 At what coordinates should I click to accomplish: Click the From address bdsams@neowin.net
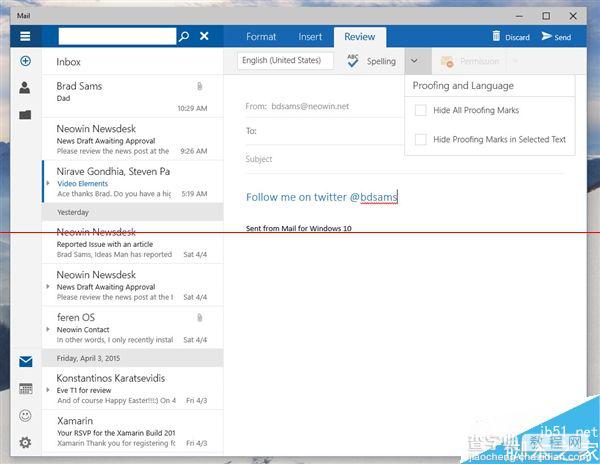coord(310,106)
